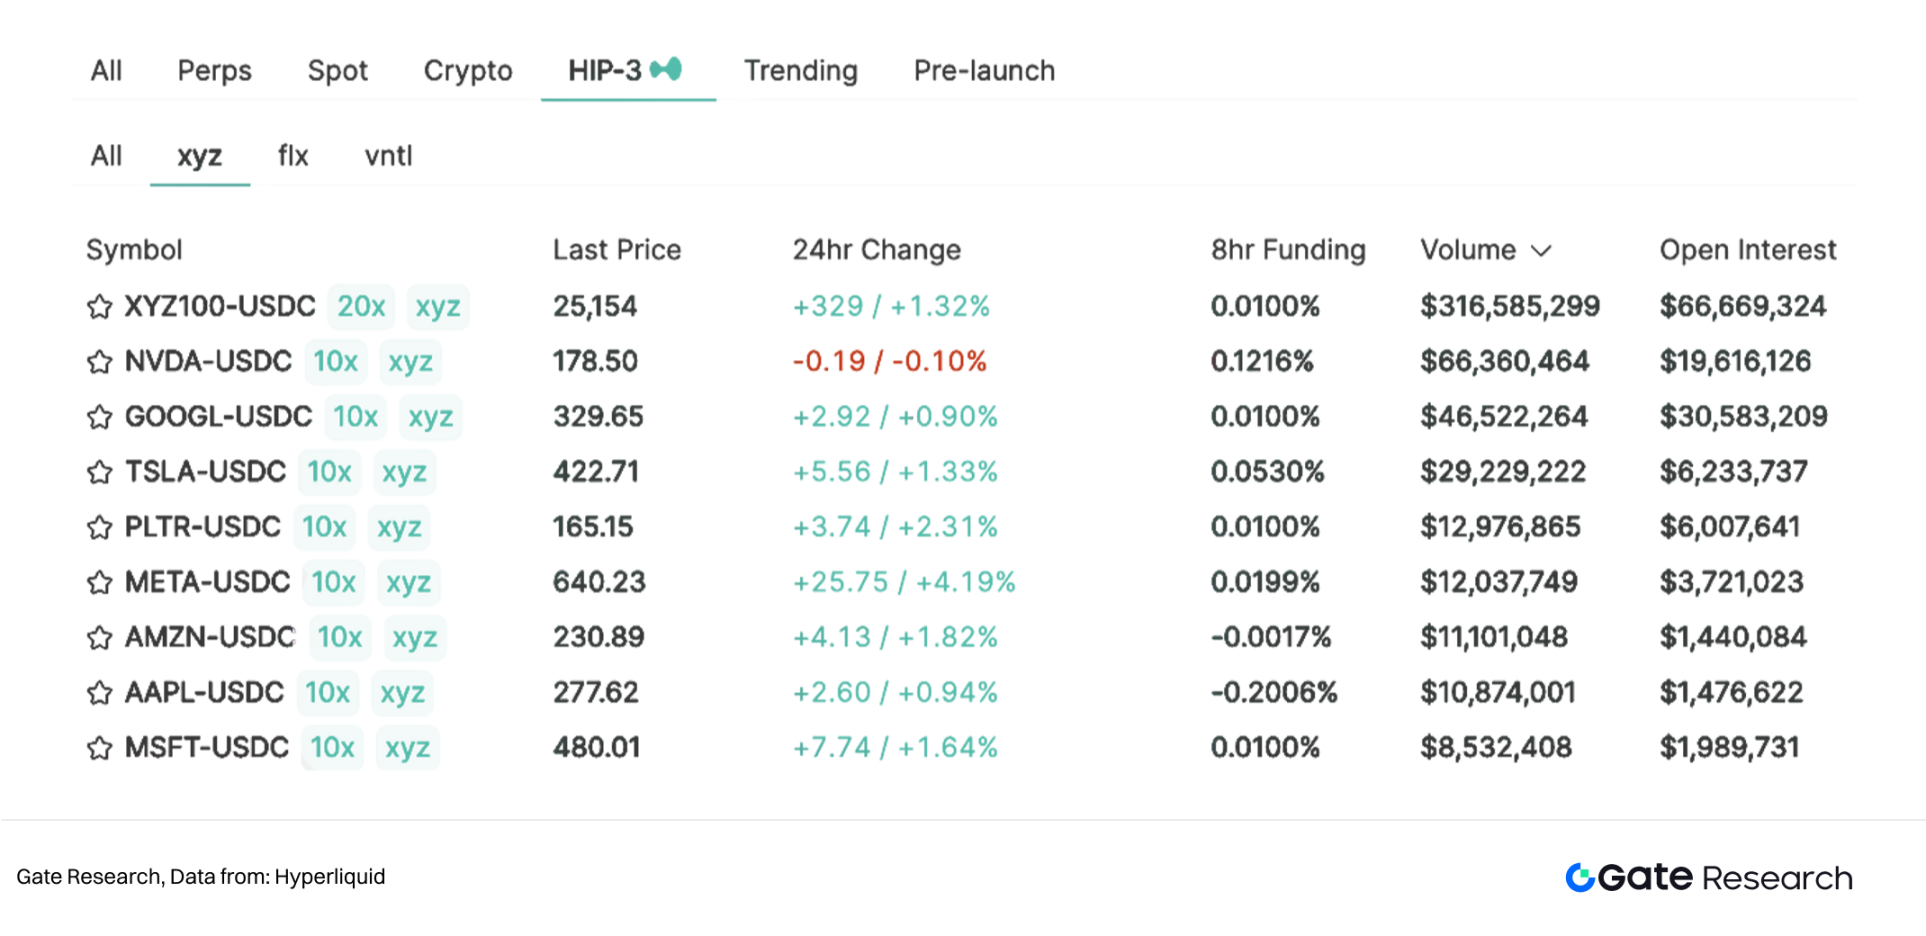Open the Trending tab

(x=800, y=71)
